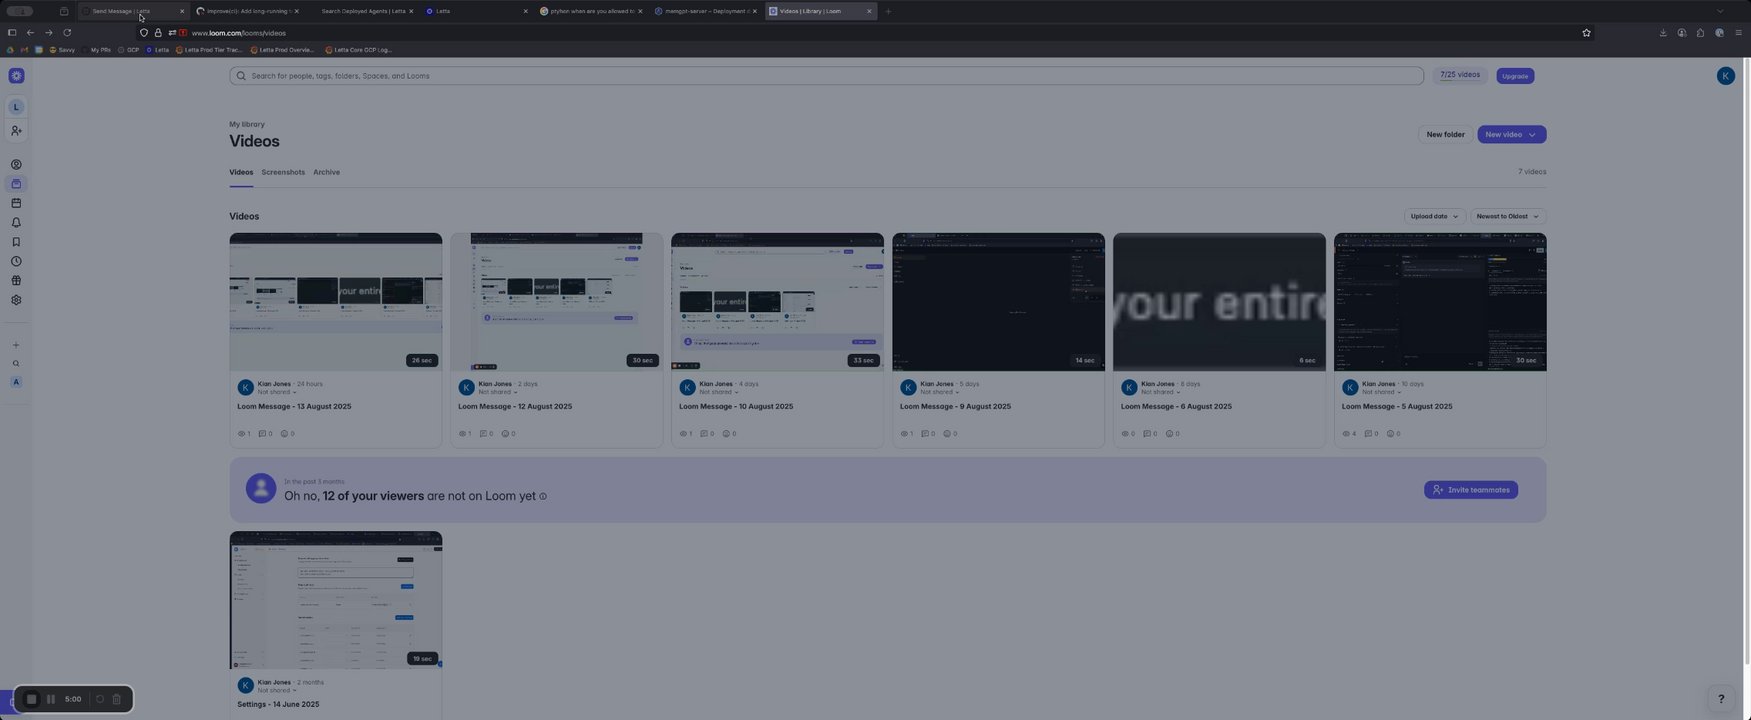Open the Letta Prod Overview bookmark
1751x720 pixels.
click(x=282, y=50)
